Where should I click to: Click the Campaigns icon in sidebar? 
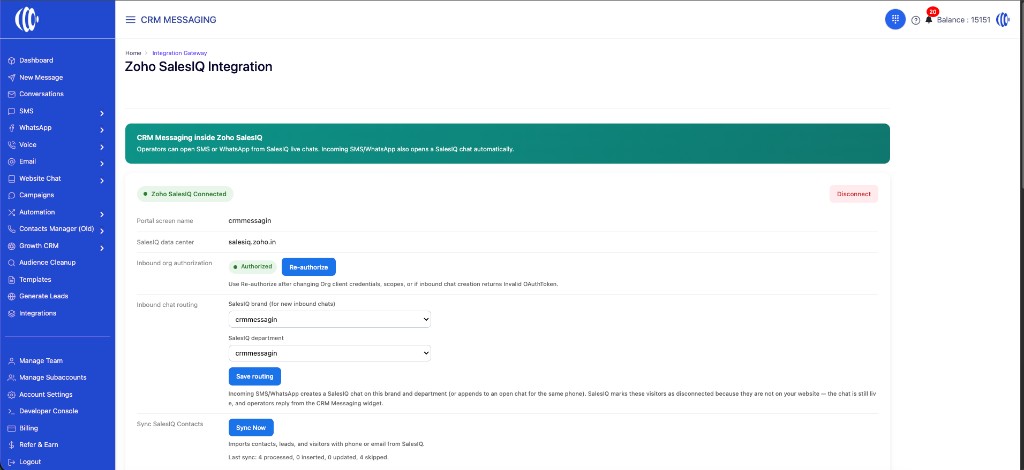click(11, 195)
